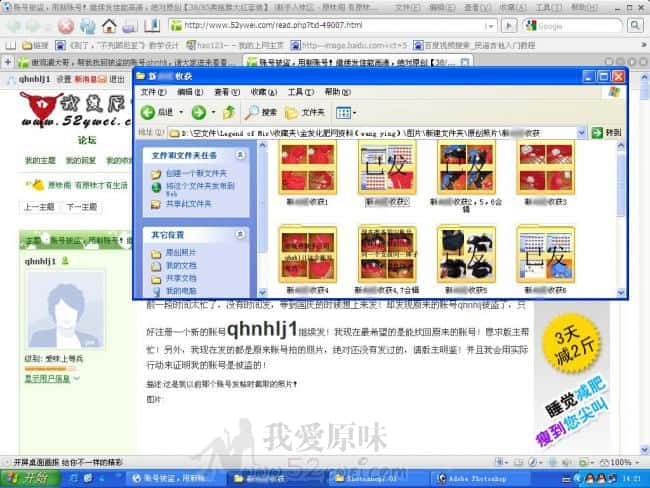Viewport: 650px width, 488px height.
Task: Open Explorer Favorites (收藏) menu
Action: point(264,92)
